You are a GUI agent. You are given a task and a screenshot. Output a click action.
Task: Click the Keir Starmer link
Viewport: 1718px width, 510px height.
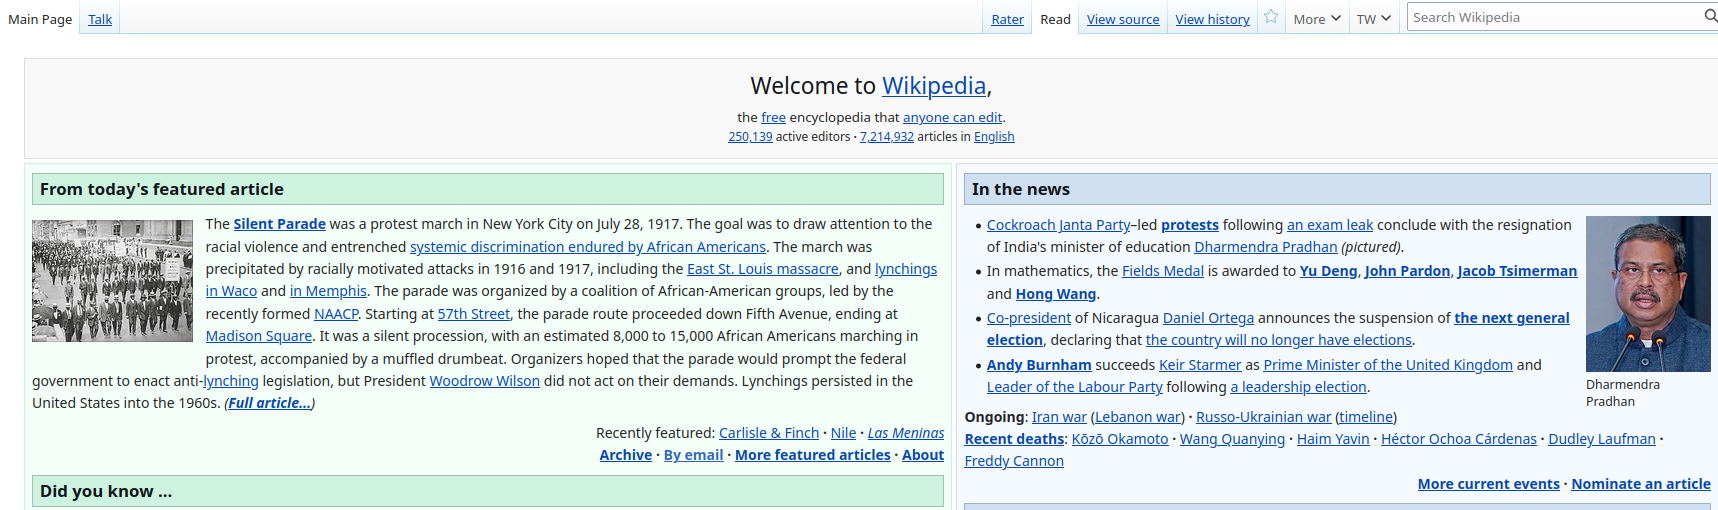click(1200, 365)
